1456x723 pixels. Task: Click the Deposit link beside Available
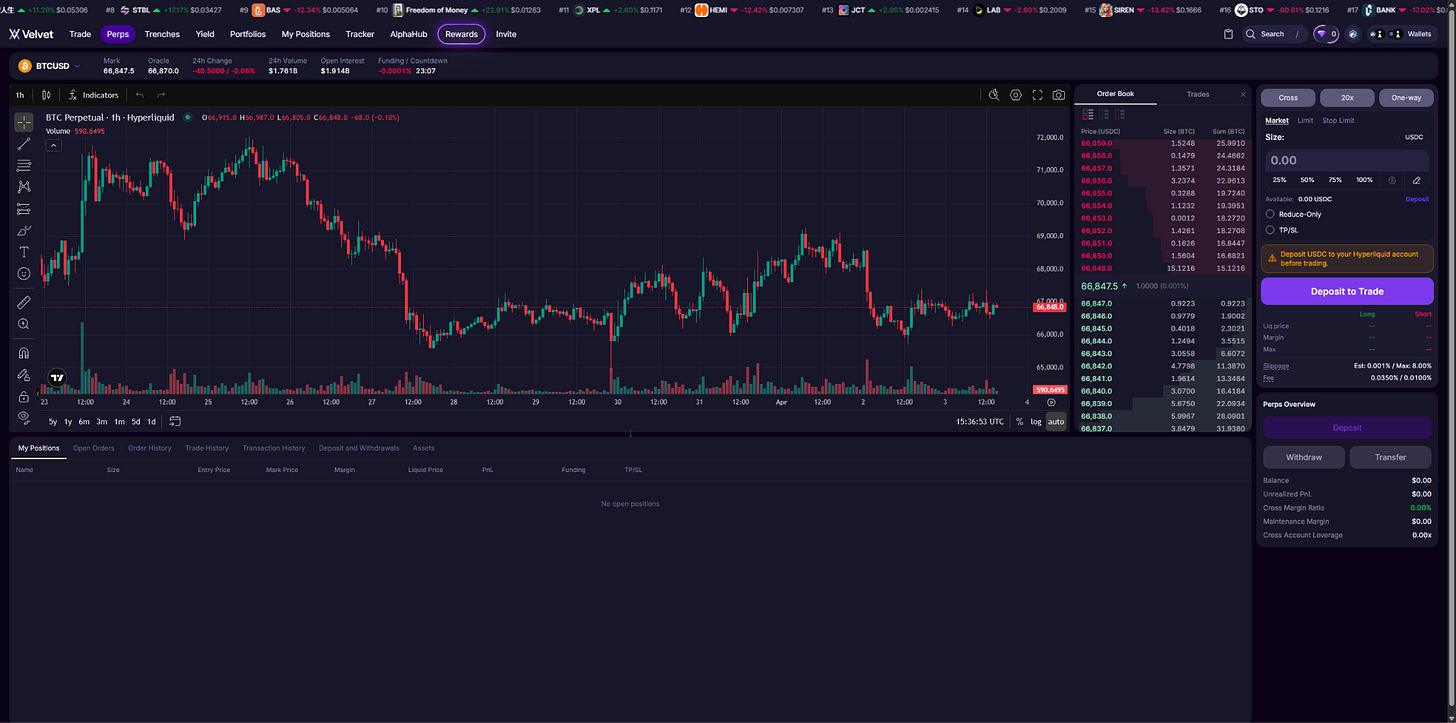1417,199
